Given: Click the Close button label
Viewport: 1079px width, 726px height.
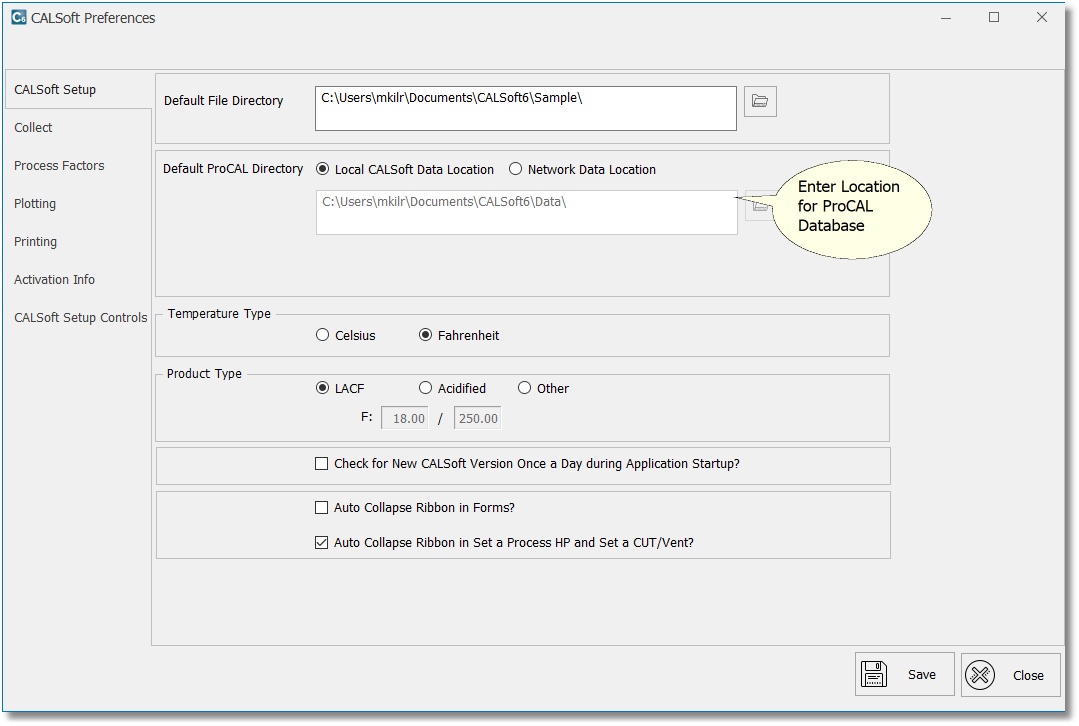Looking at the screenshot, I should pyautogui.click(x=1028, y=676).
